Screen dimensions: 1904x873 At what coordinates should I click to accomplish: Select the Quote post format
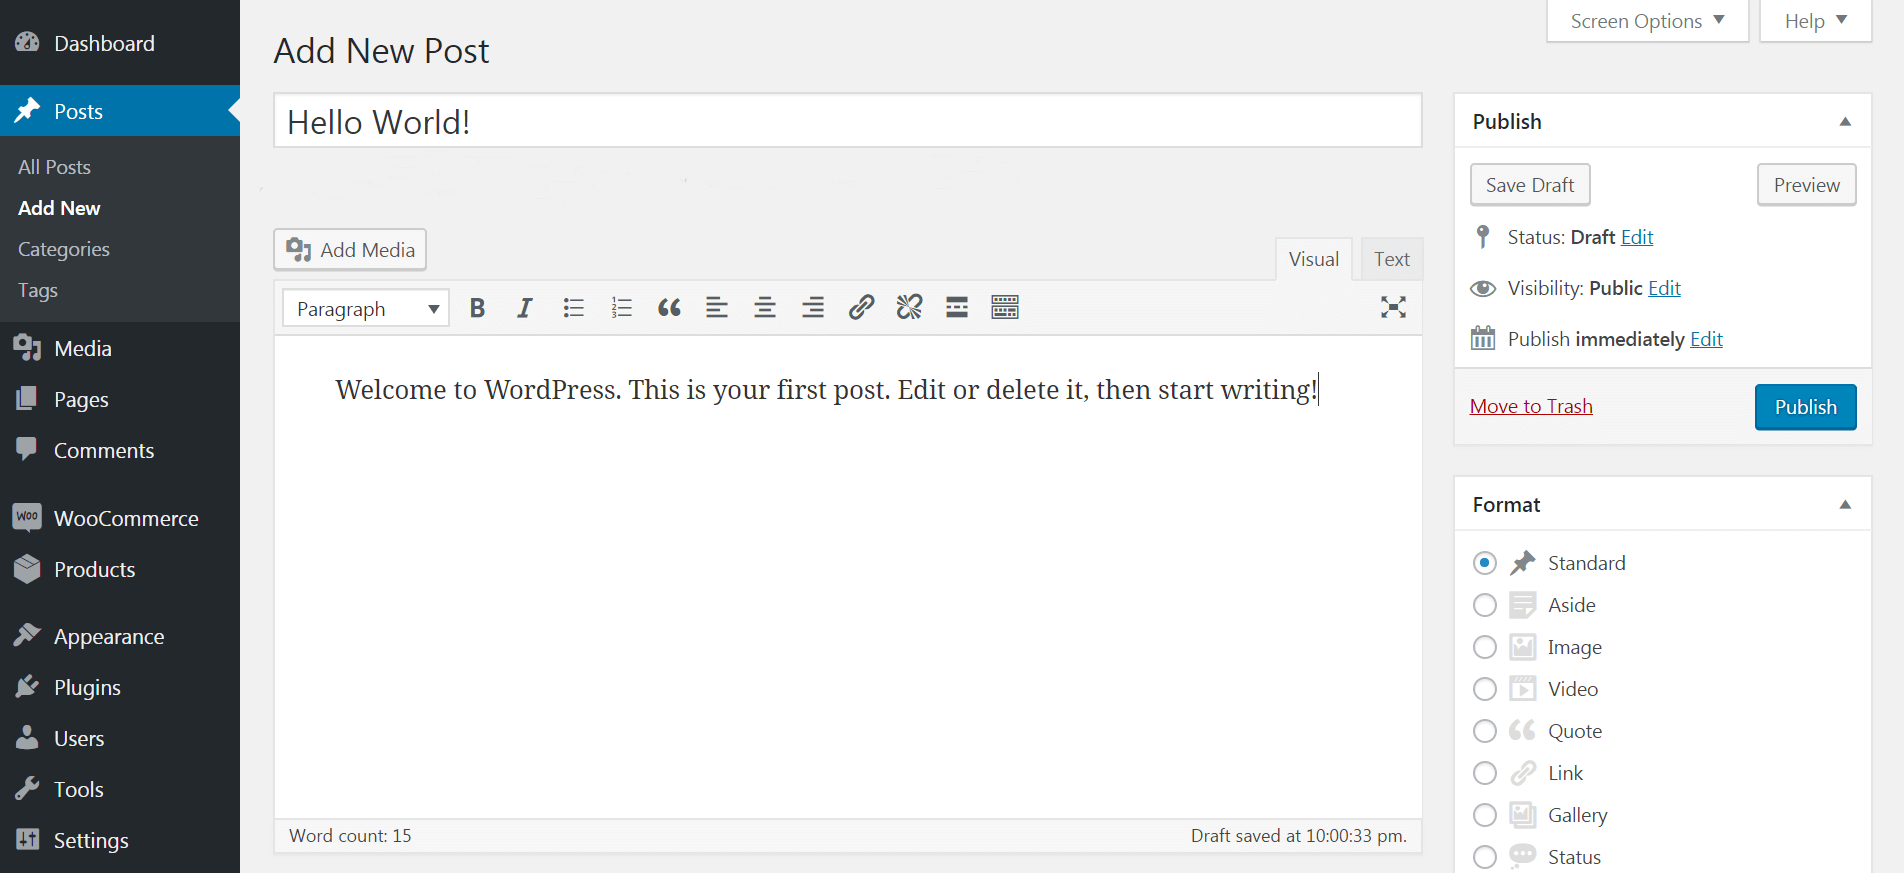coord(1485,731)
